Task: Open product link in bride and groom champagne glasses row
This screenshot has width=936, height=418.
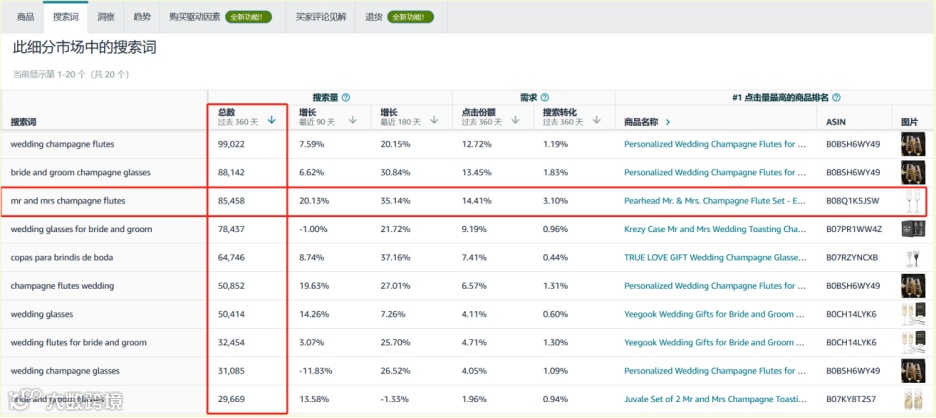Action: 715,173
